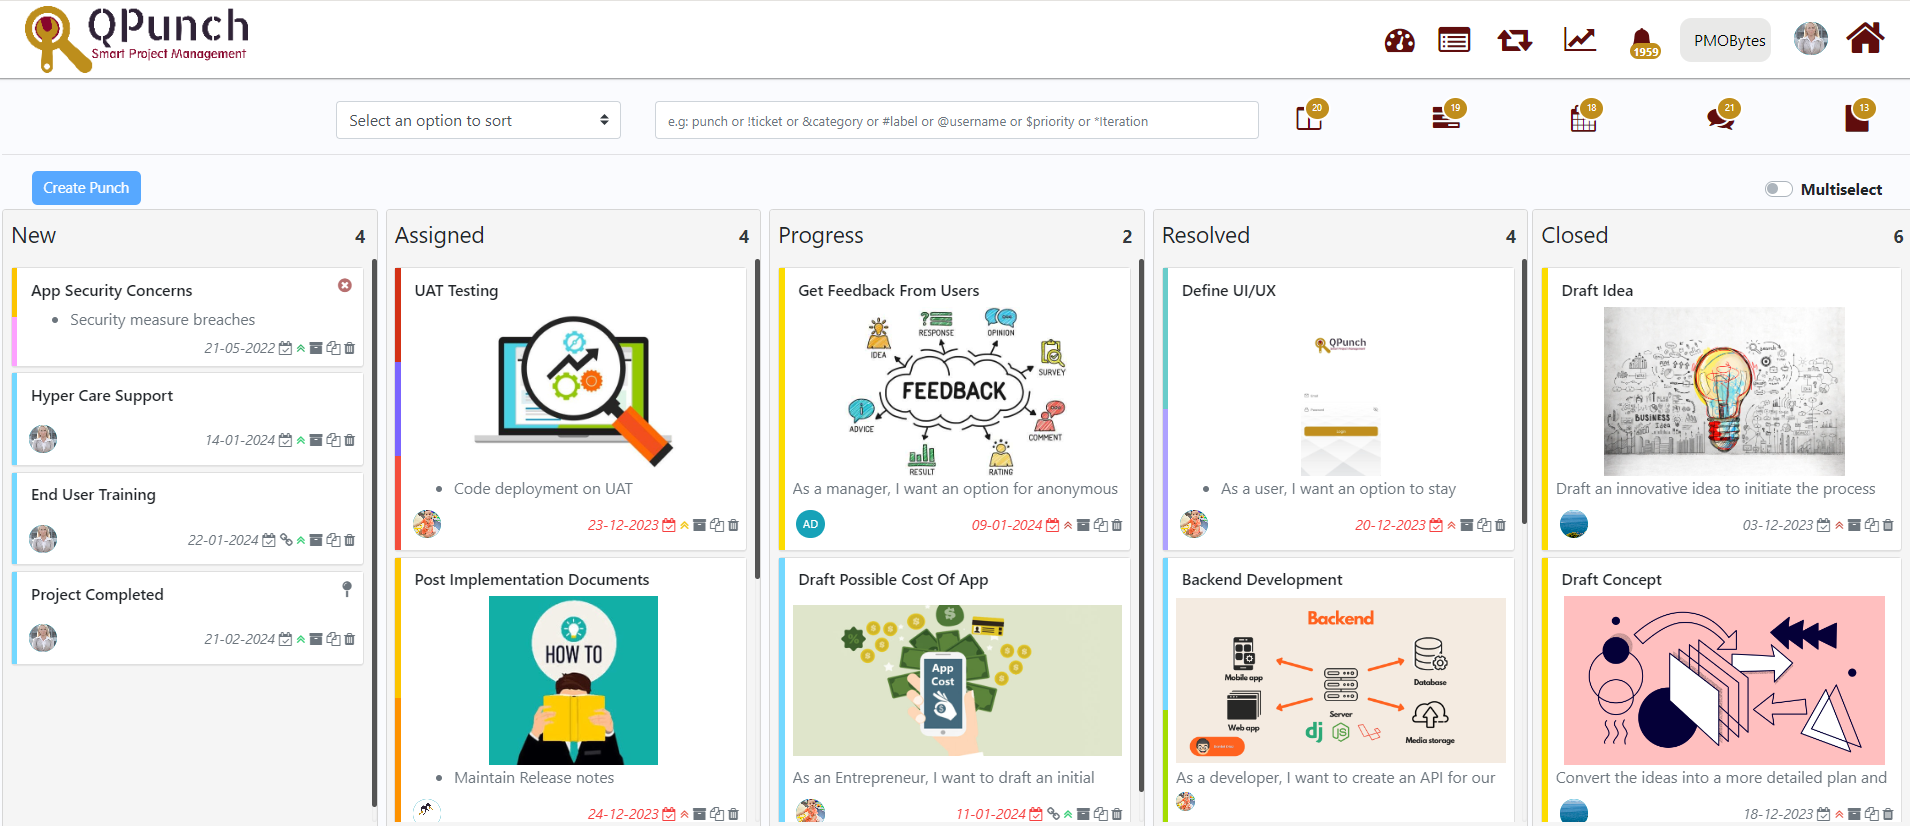Image resolution: width=1910 pixels, height=826 pixels.
Task: Click trash icon on Hyper Care Support card
Action: (x=350, y=440)
